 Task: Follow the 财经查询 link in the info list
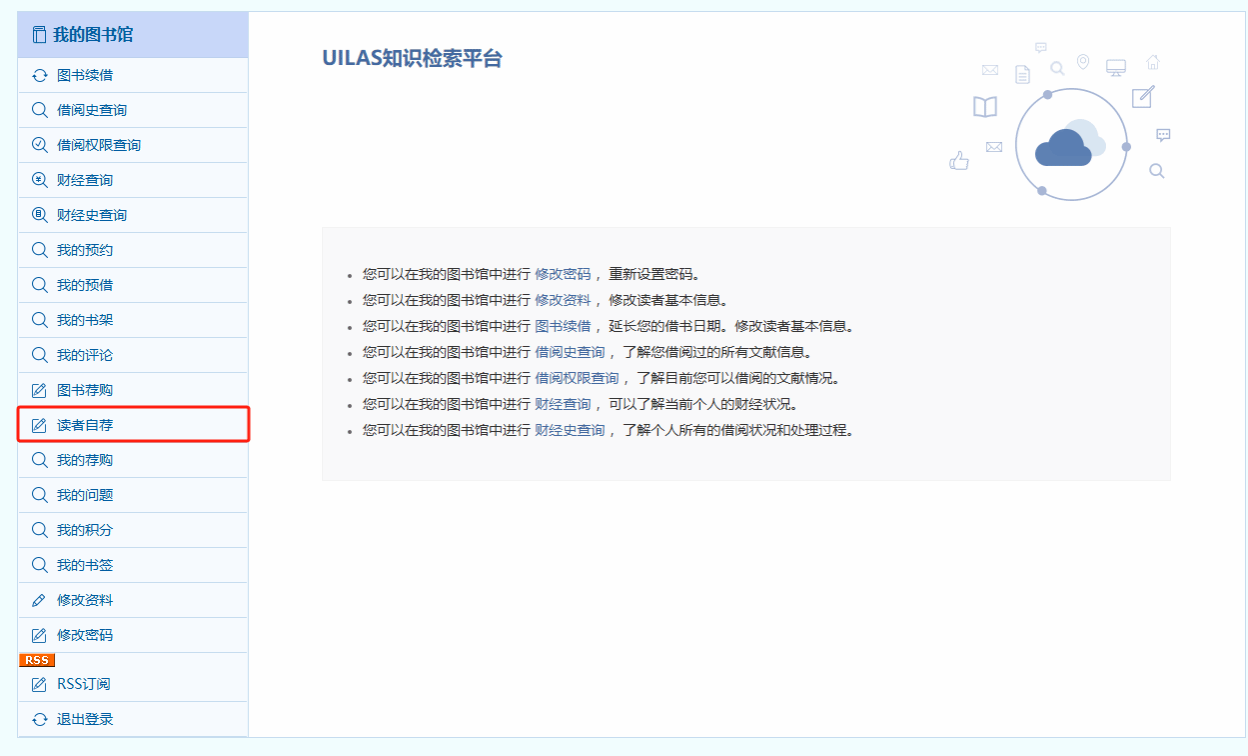pos(563,404)
